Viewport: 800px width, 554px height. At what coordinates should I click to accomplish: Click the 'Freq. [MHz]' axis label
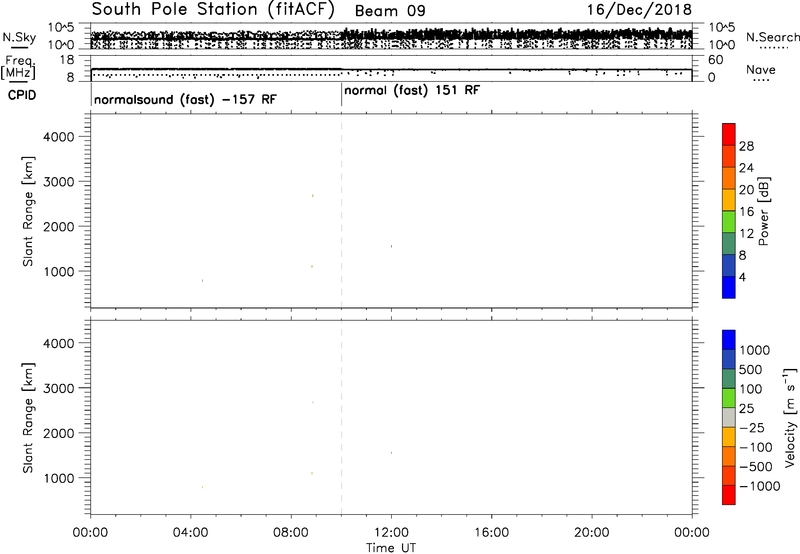coord(19,67)
